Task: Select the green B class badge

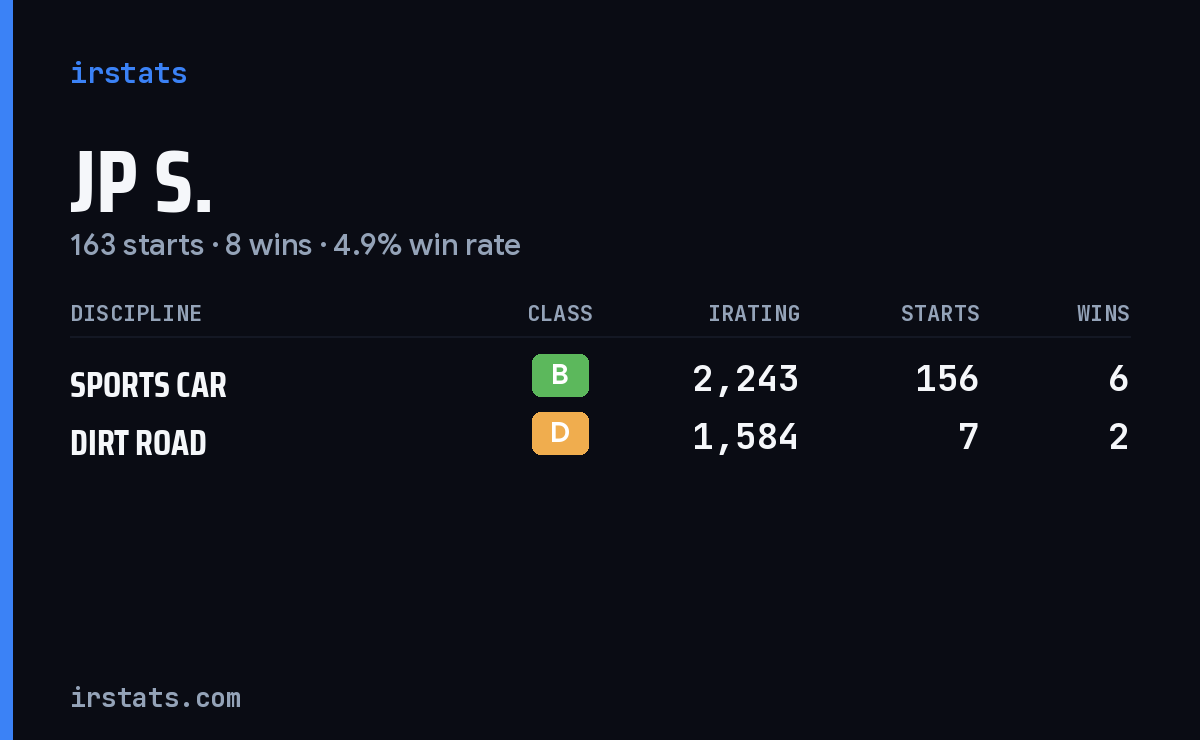Action: pos(560,375)
